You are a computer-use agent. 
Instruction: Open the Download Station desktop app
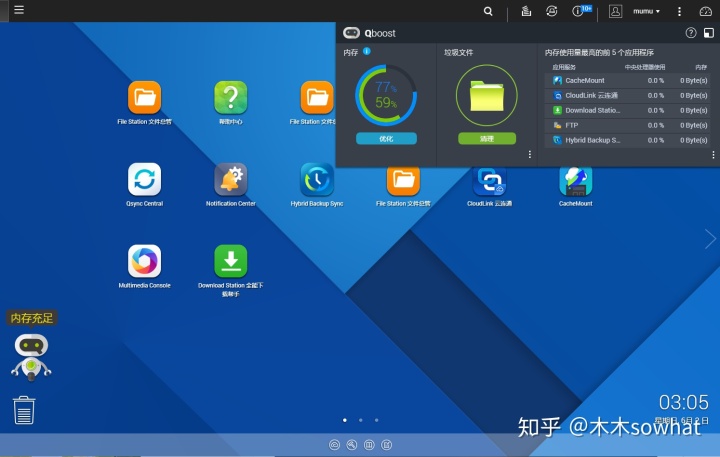click(231, 261)
